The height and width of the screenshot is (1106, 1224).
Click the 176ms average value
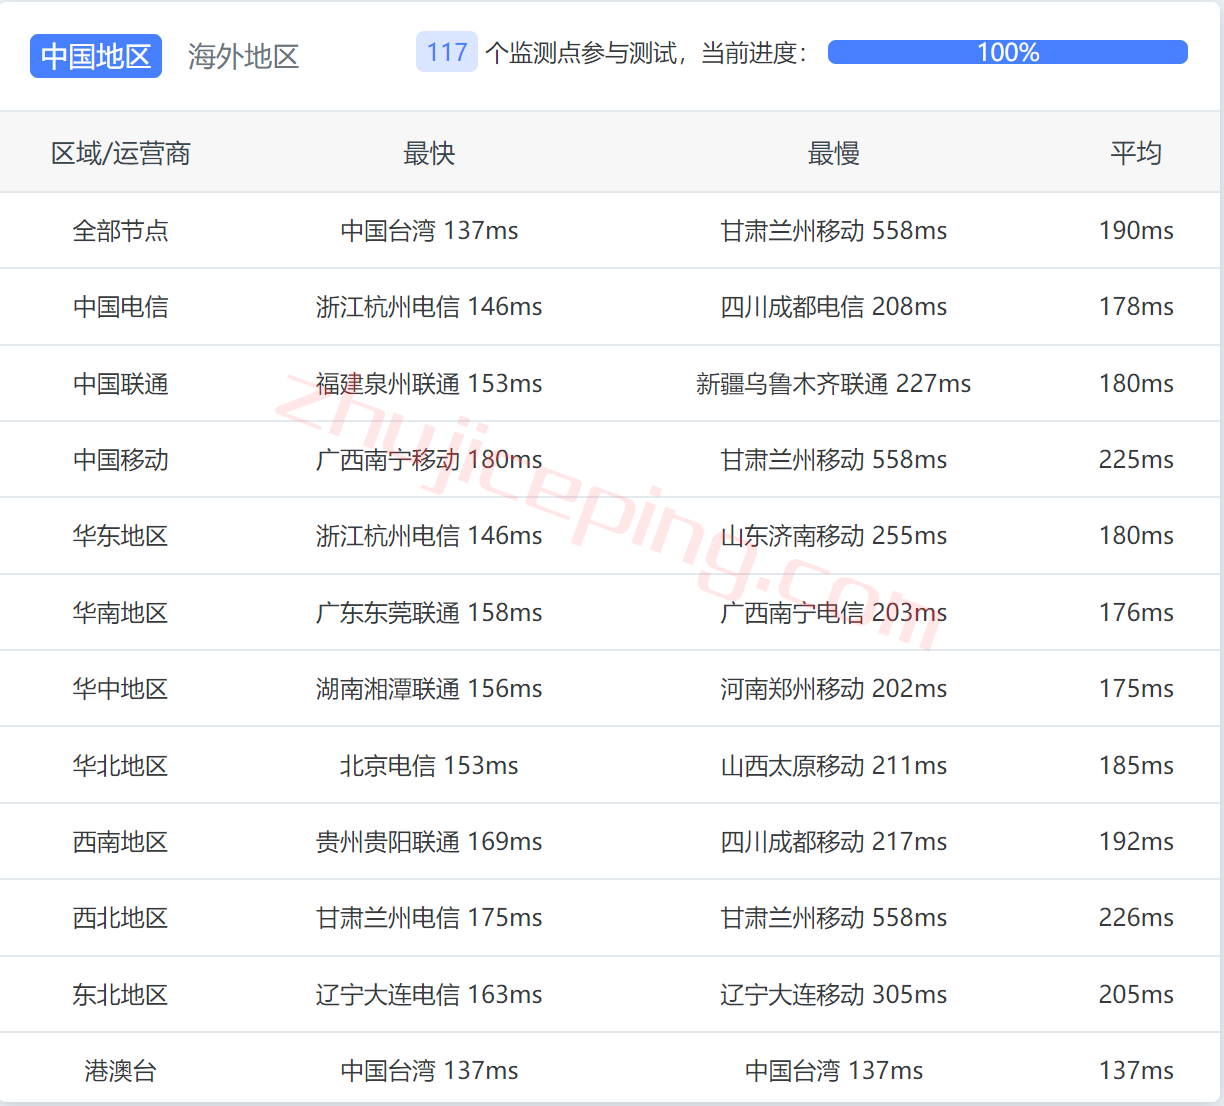1136,612
